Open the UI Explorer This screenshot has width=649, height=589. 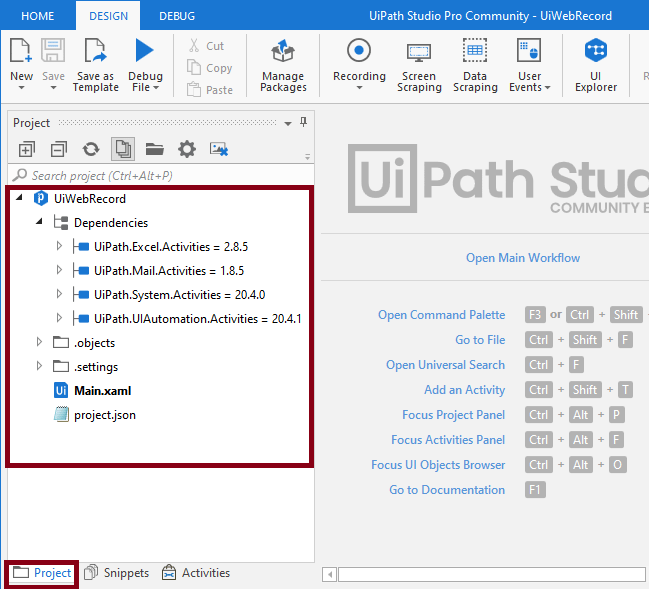596,65
